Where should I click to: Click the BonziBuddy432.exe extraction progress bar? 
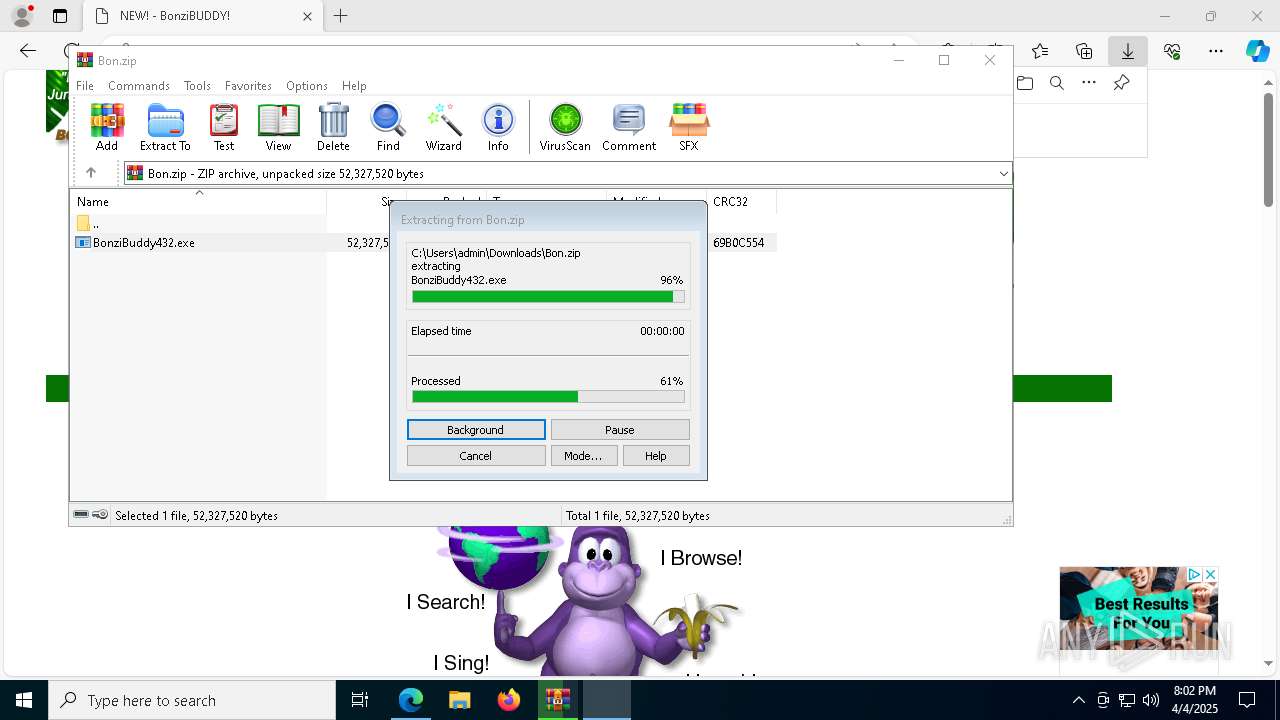point(548,297)
